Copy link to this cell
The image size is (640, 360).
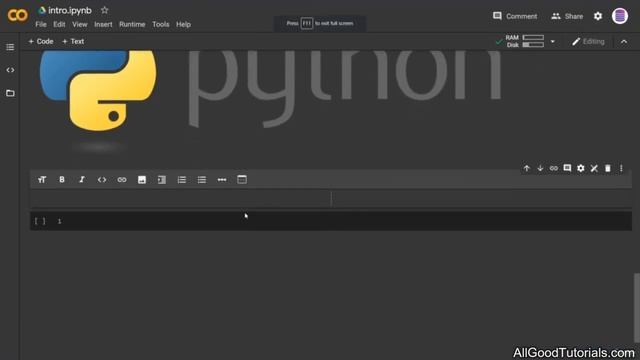553,168
